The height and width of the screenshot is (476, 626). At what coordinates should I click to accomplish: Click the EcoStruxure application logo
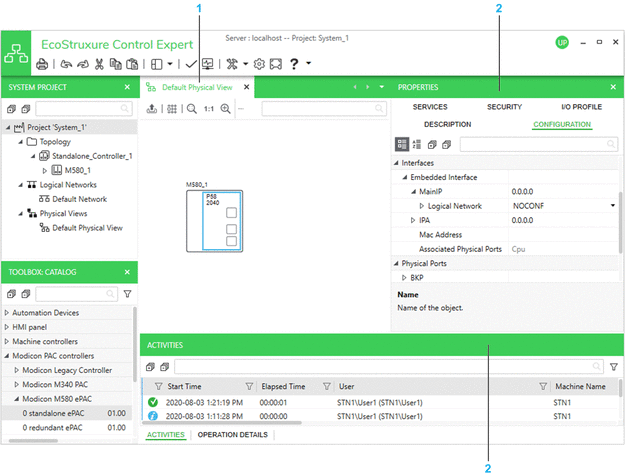[16, 54]
